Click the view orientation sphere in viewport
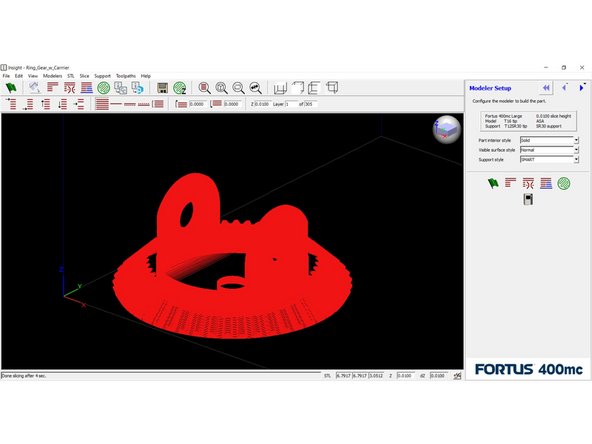The width and height of the screenshot is (592, 444). [x=447, y=130]
